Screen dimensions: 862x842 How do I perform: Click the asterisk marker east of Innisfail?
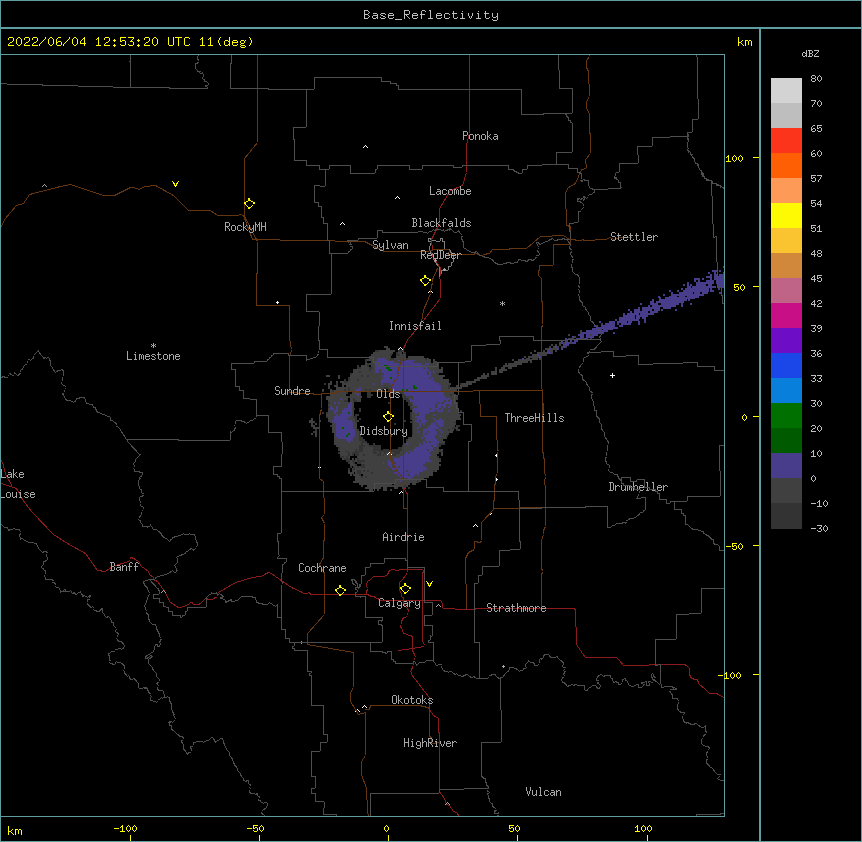(x=502, y=304)
